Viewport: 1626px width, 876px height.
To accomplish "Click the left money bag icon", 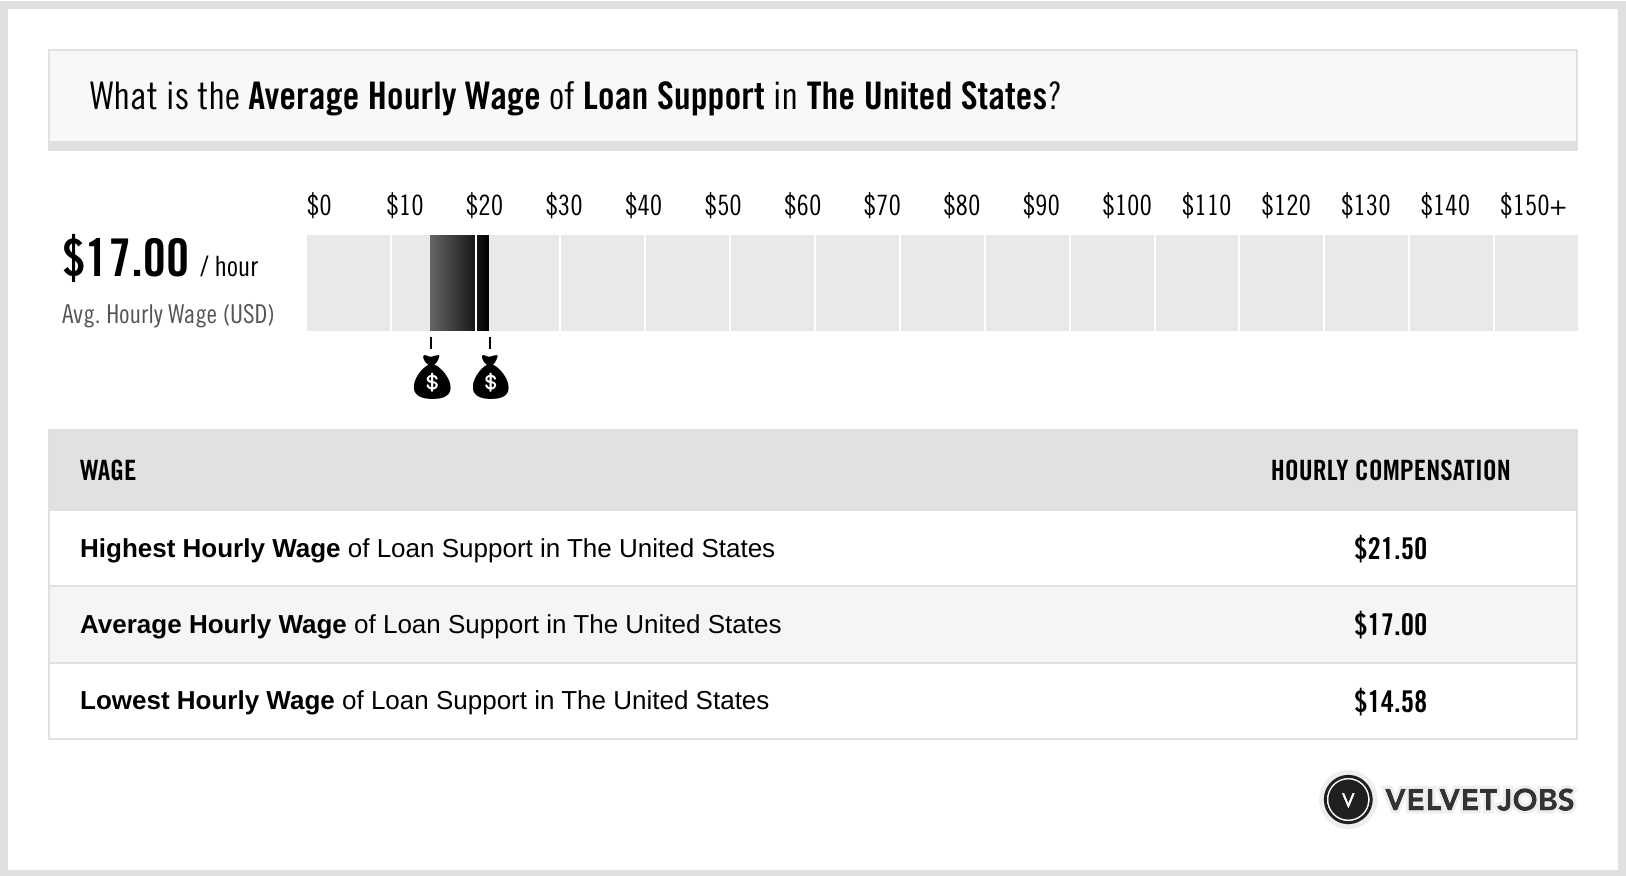I will click(x=432, y=379).
